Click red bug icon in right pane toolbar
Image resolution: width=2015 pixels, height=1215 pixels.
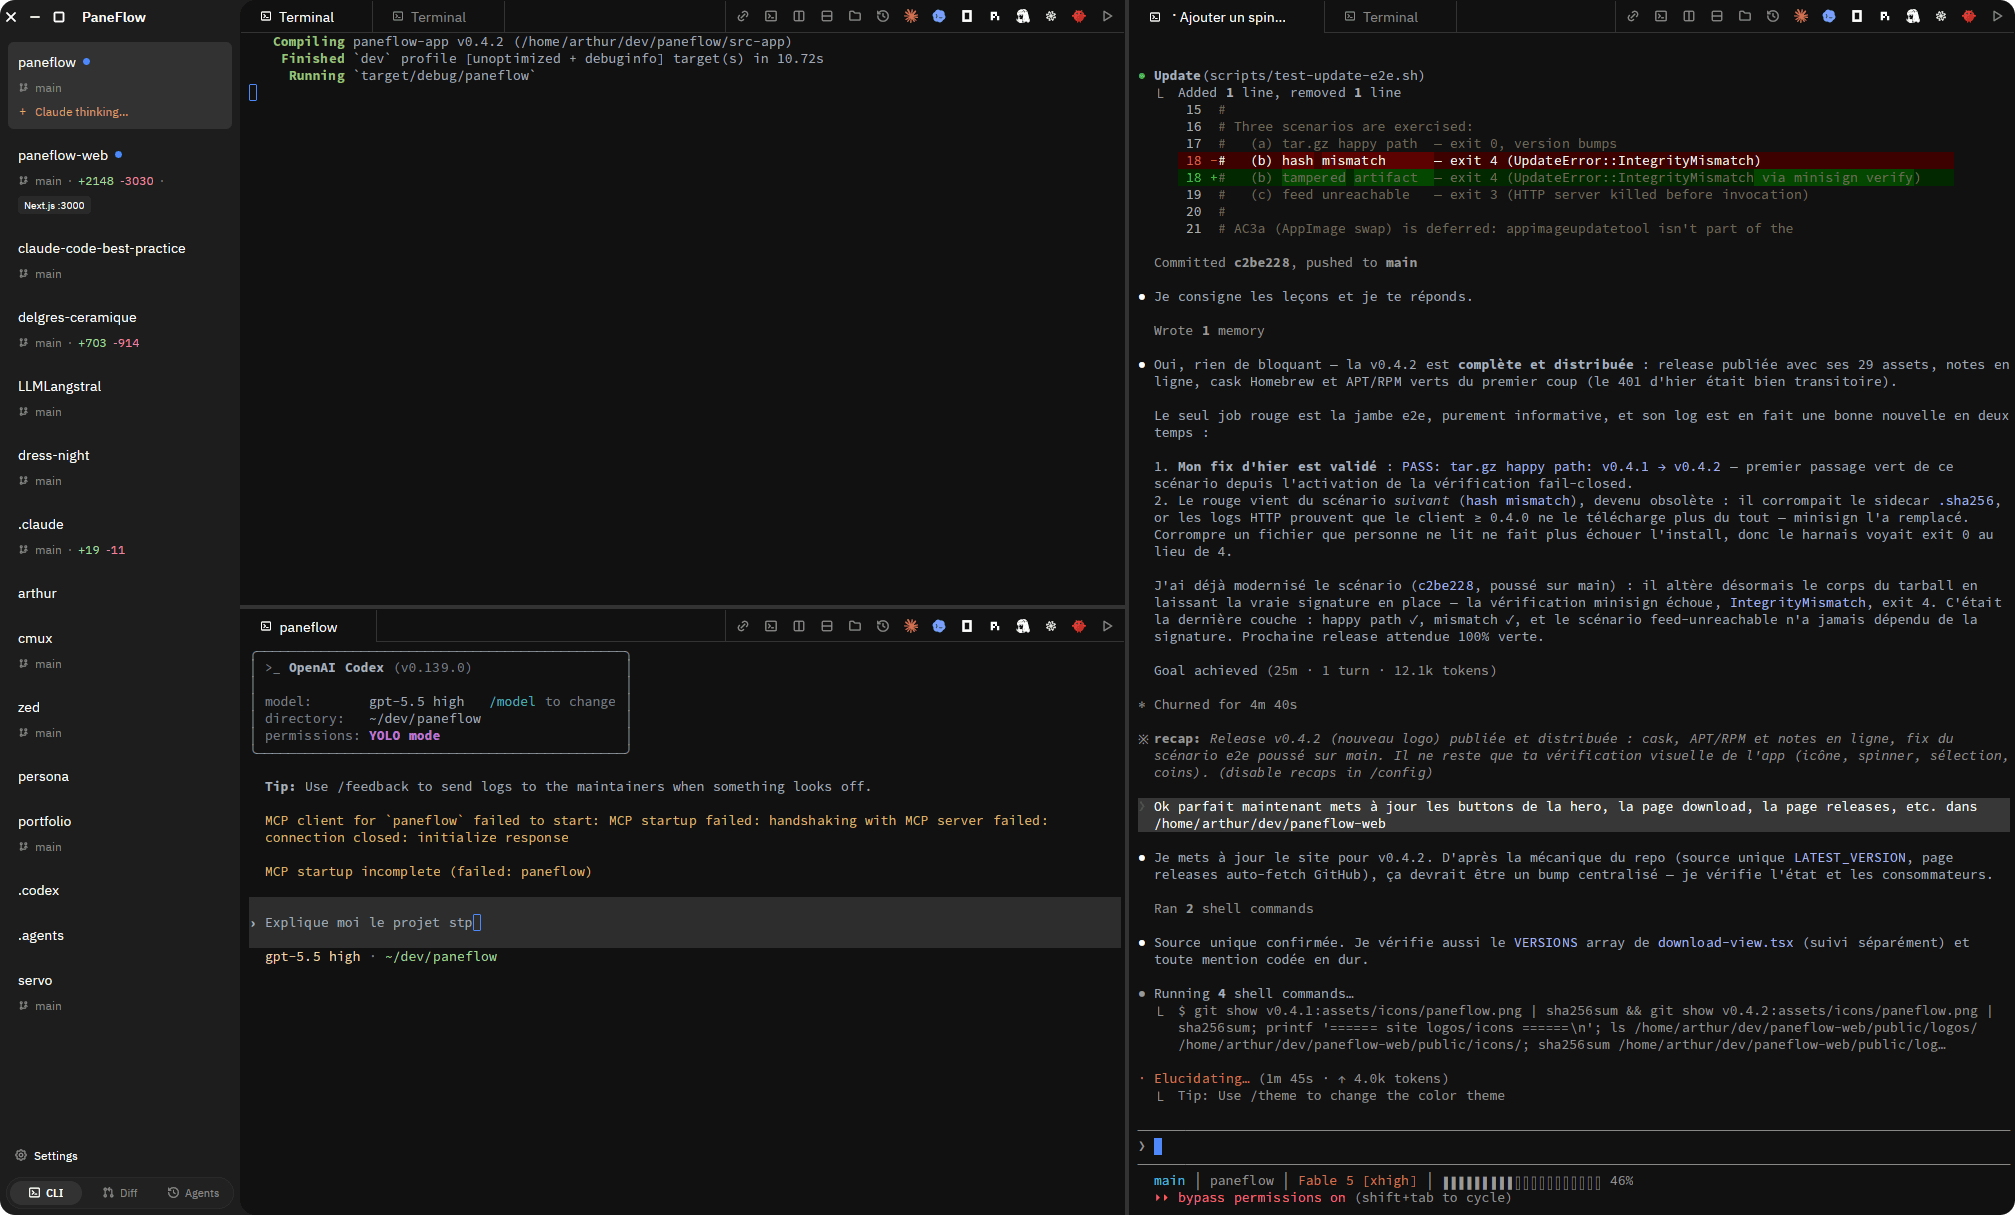tap(1969, 17)
